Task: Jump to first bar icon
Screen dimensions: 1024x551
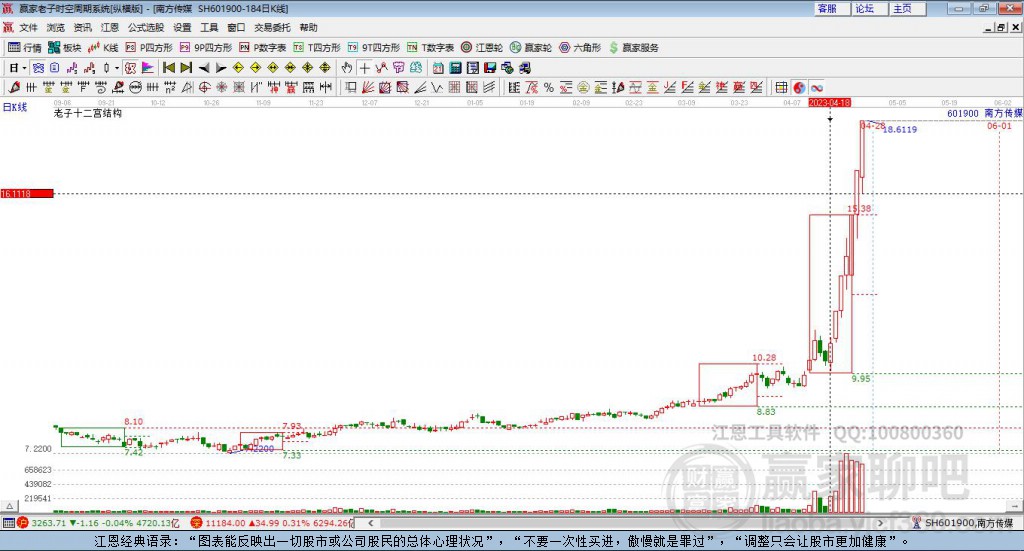Action: pyautogui.click(x=169, y=68)
